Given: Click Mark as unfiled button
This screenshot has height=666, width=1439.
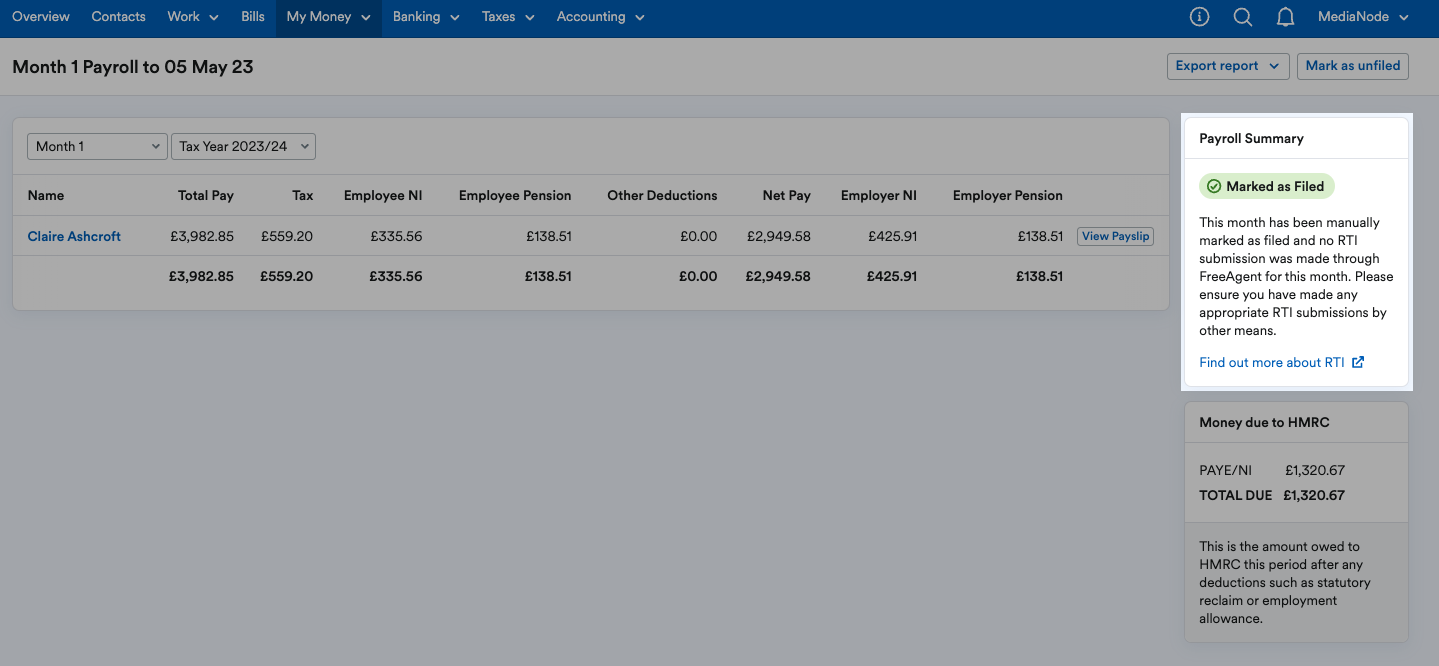Looking at the screenshot, I should click(1353, 66).
